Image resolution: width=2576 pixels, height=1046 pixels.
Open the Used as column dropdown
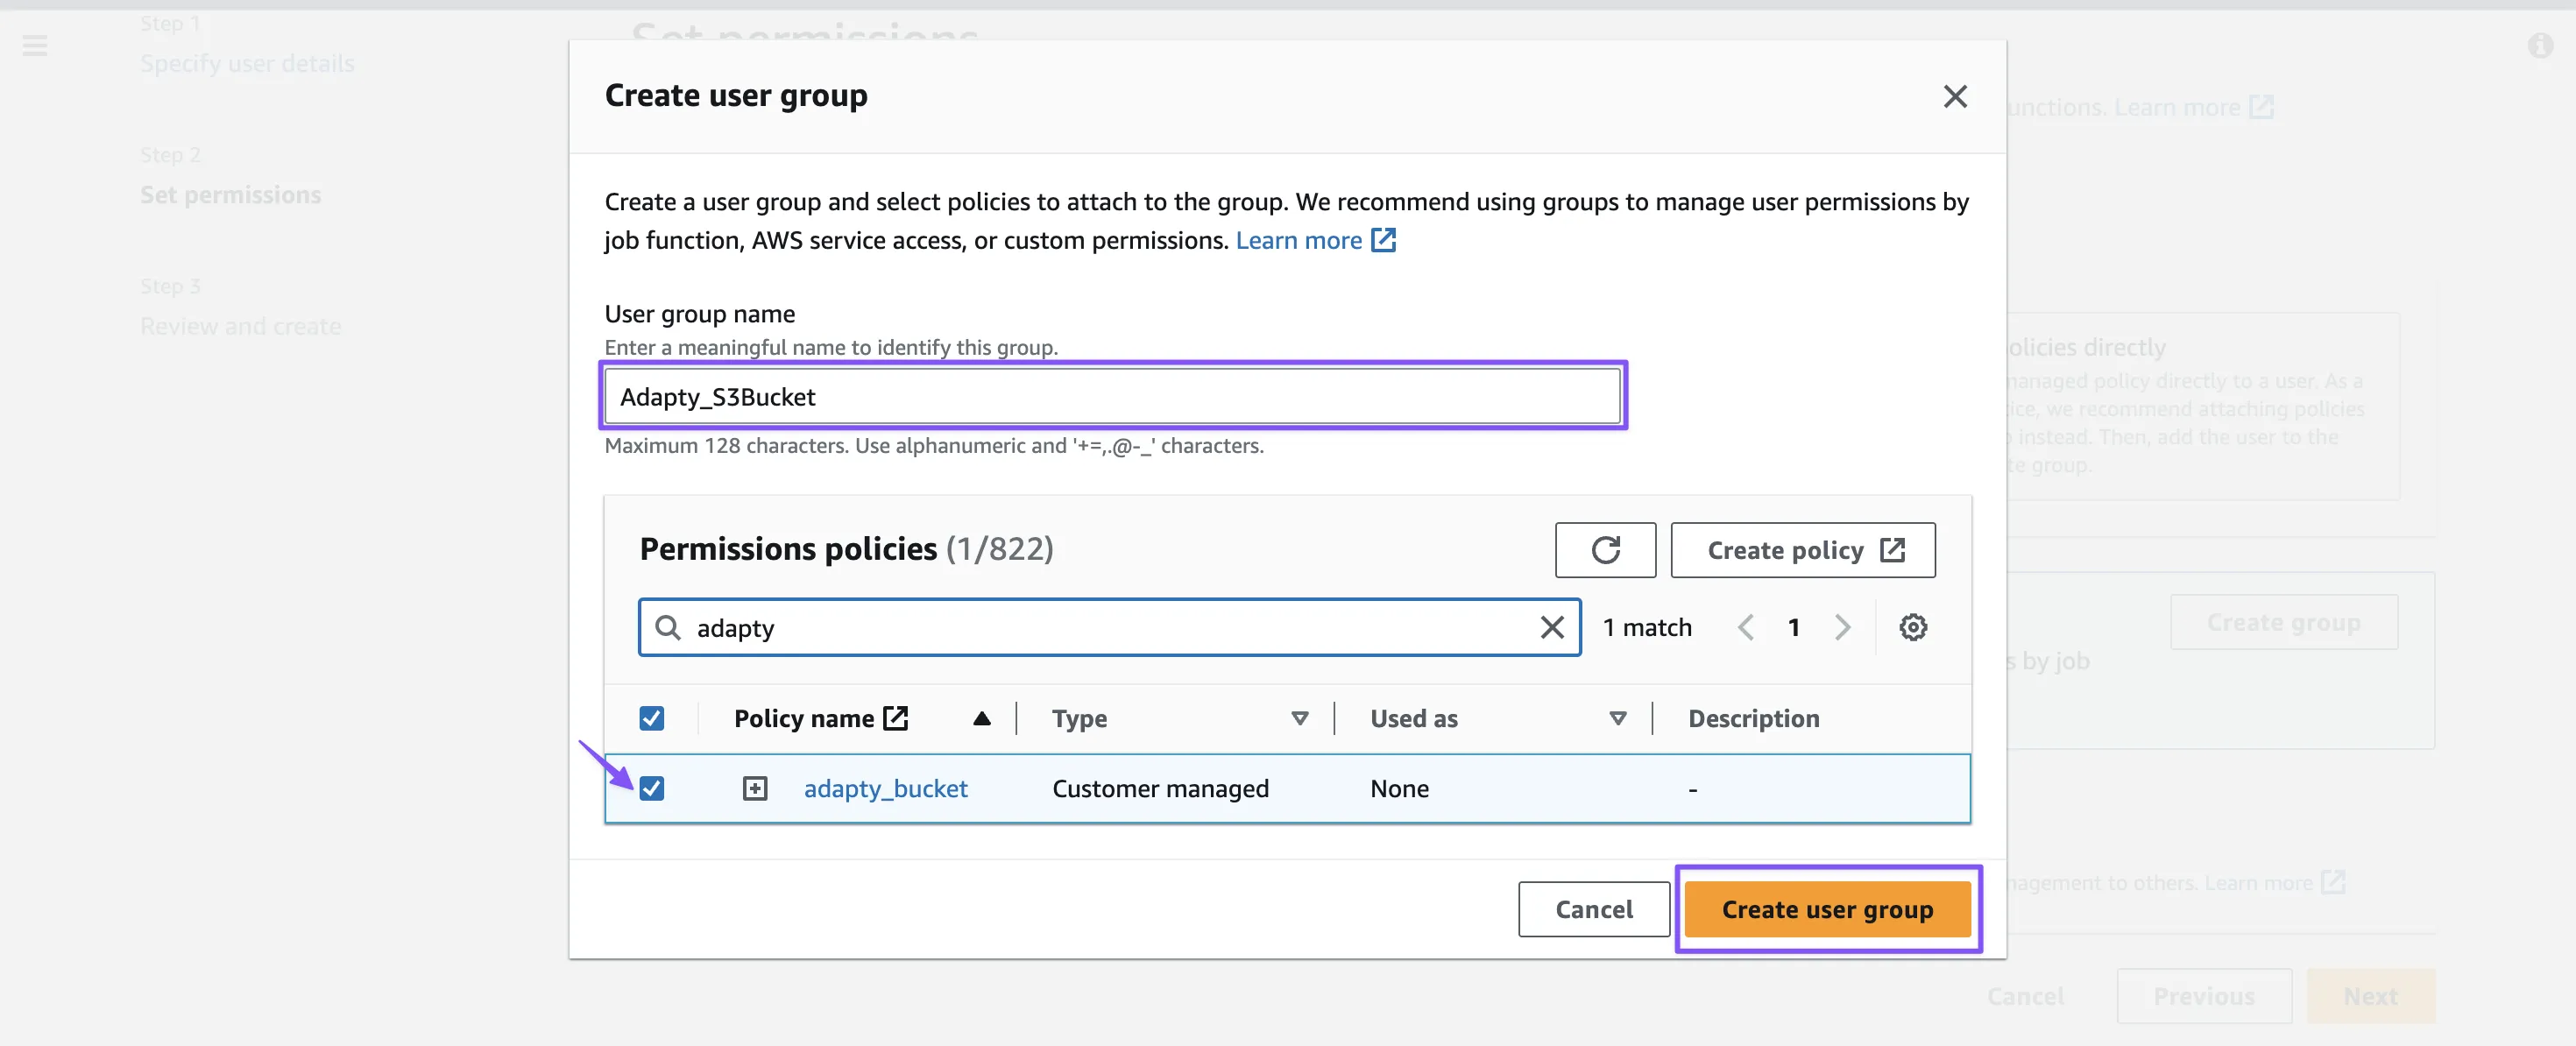point(1617,718)
